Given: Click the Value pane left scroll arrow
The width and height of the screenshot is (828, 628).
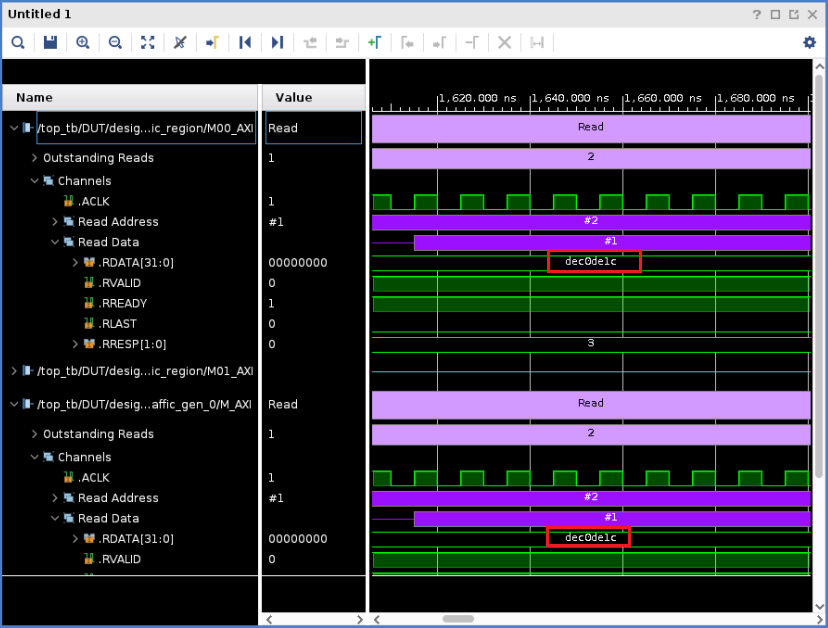Looking at the screenshot, I should 269,619.
